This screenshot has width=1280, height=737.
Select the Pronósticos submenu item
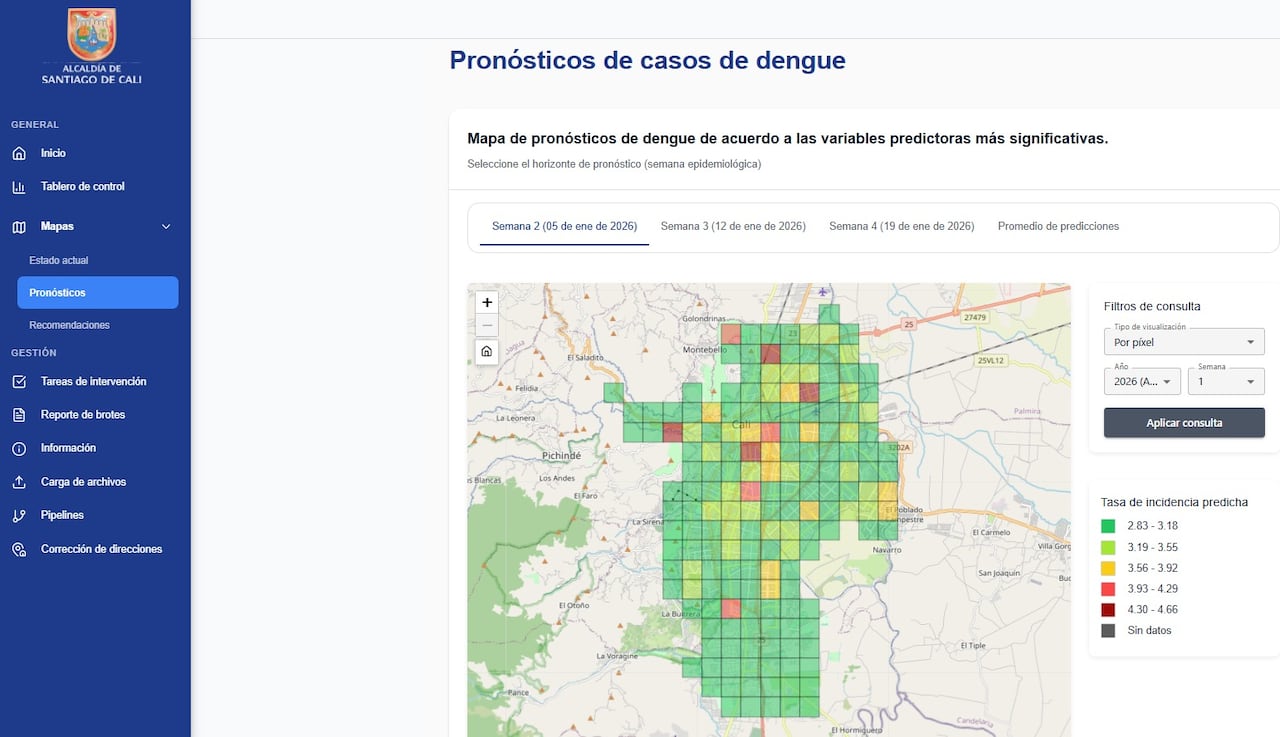(98, 293)
